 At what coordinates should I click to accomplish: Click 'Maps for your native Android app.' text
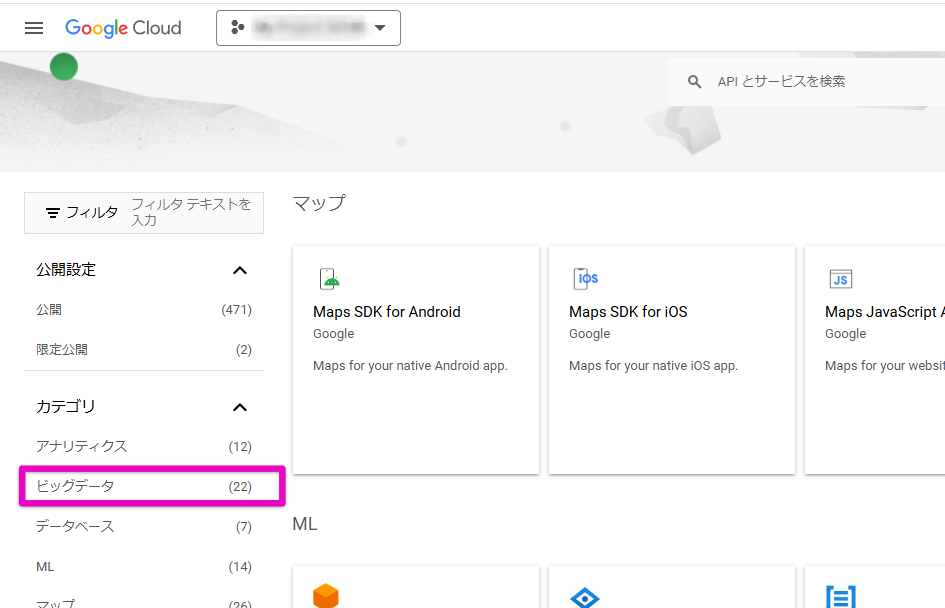click(x=410, y=366)
